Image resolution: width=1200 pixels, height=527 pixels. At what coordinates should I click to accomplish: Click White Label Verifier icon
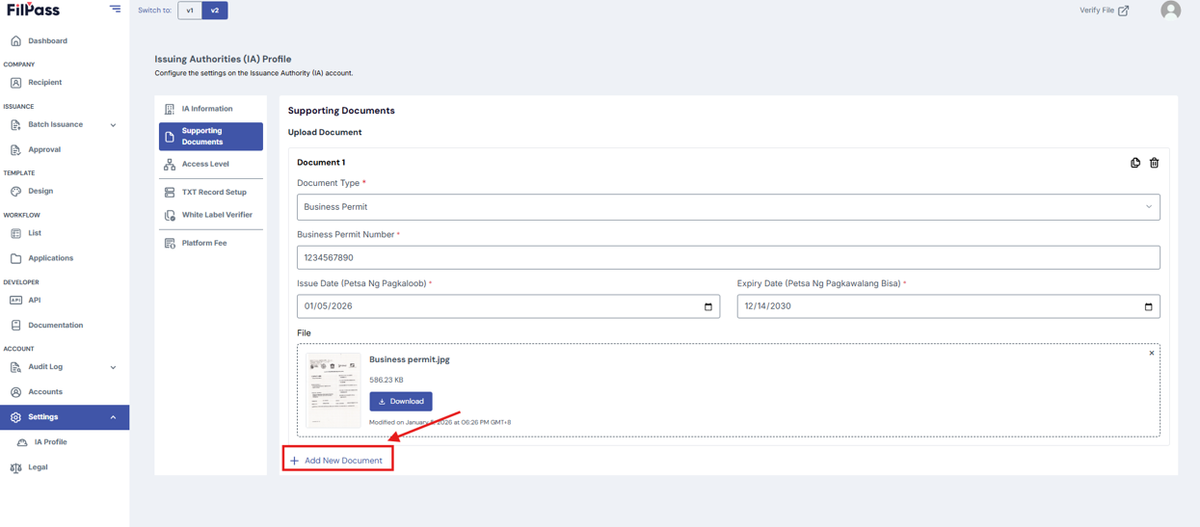click(170, 216)
